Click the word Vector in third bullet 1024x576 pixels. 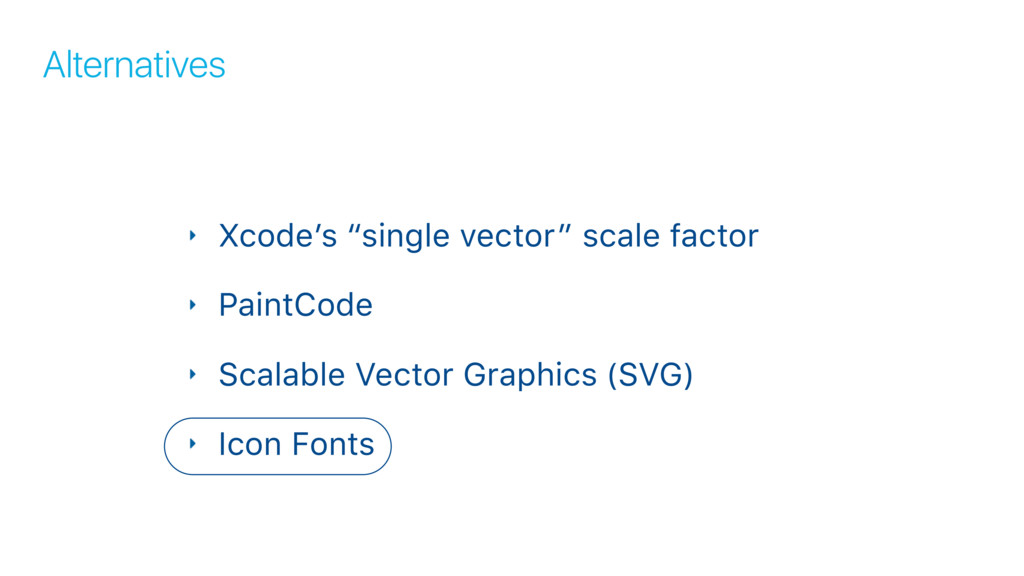(x=404, y=374)
